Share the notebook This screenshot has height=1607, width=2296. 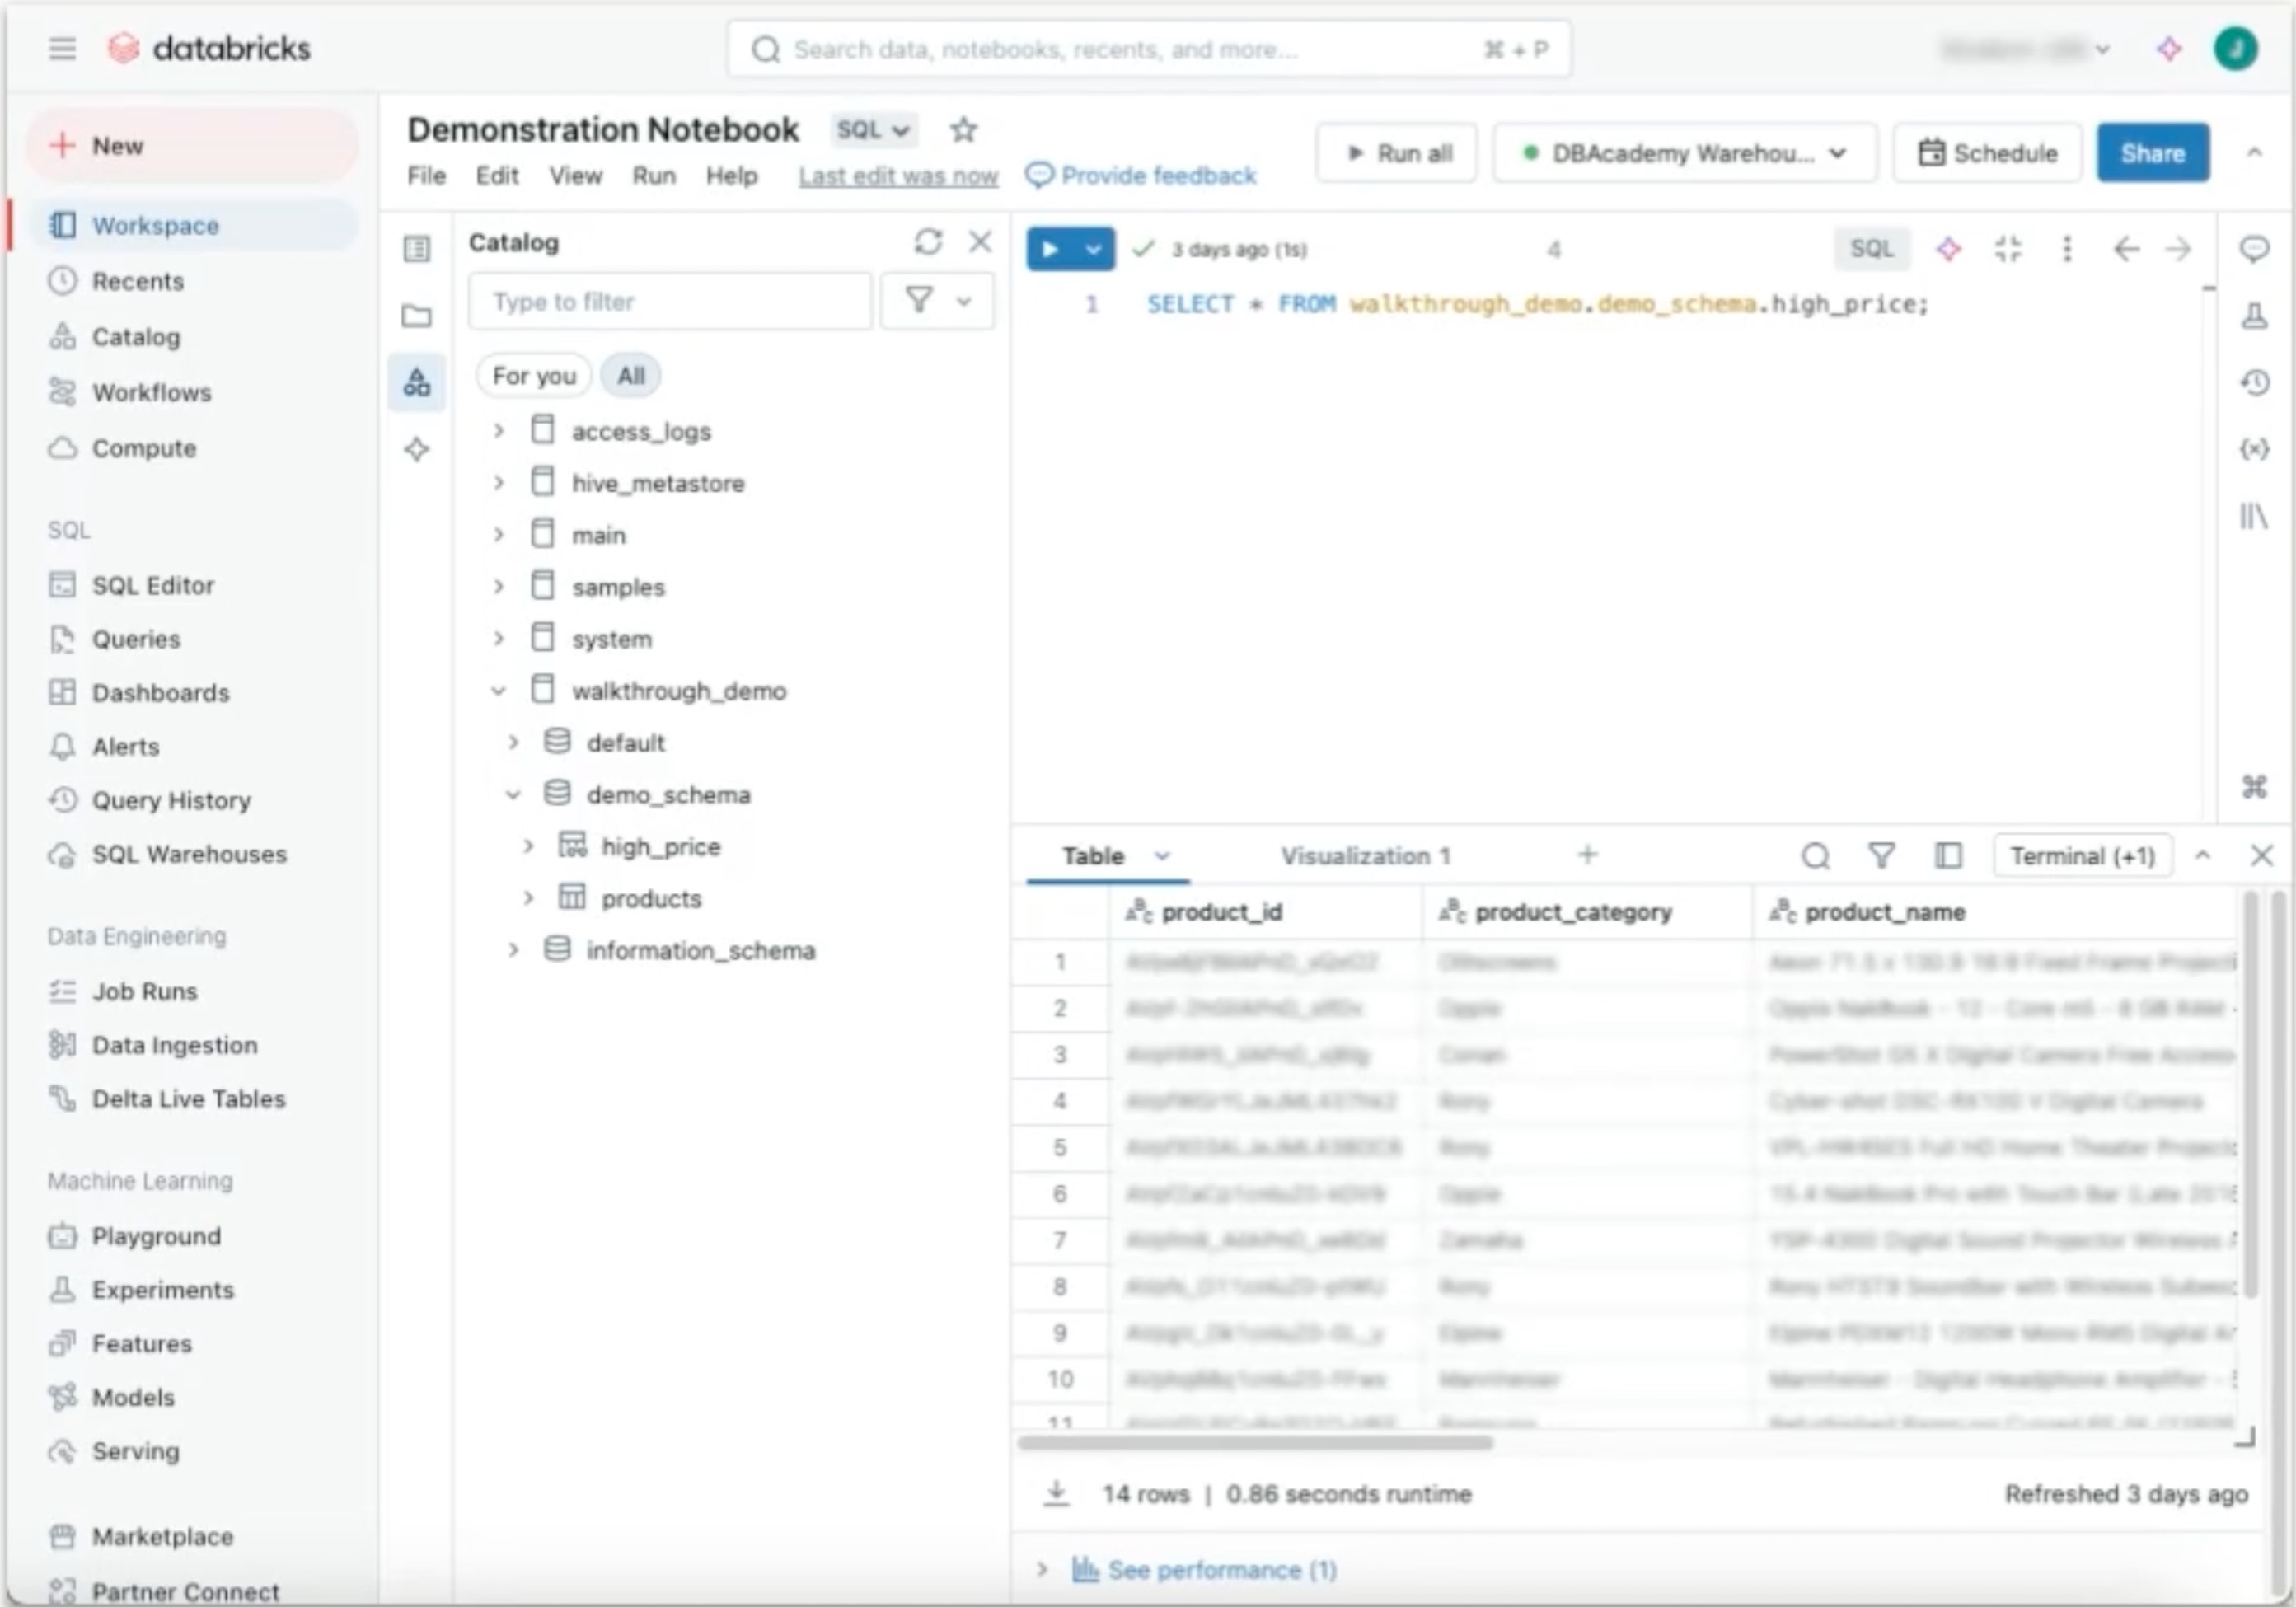[x=2153, y=153]
